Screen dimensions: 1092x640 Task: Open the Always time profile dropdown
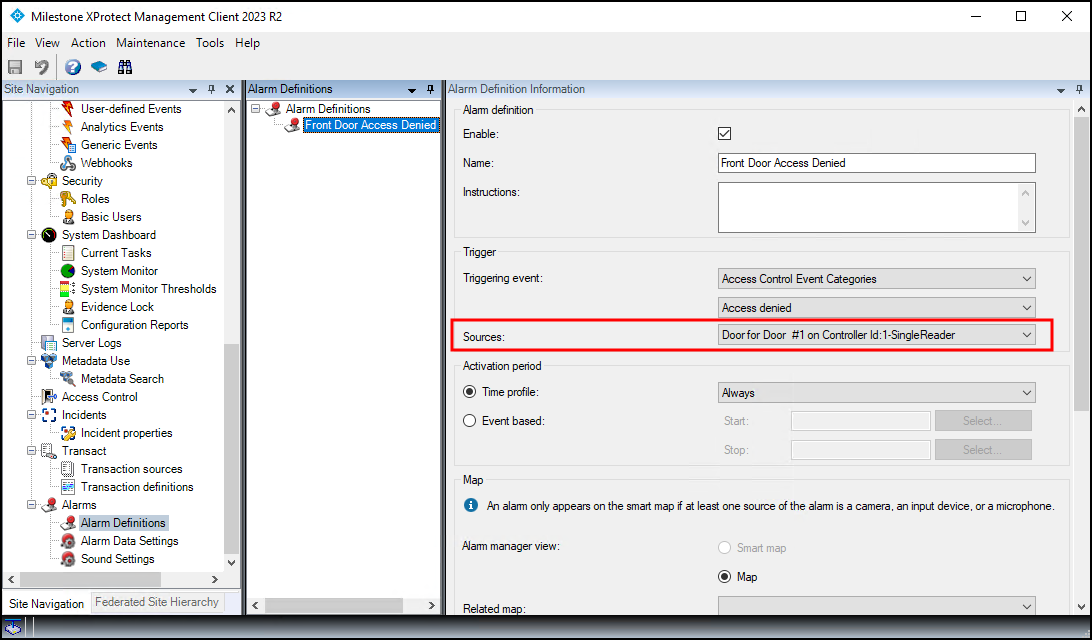pyautogui.click(x=876, y=393)
